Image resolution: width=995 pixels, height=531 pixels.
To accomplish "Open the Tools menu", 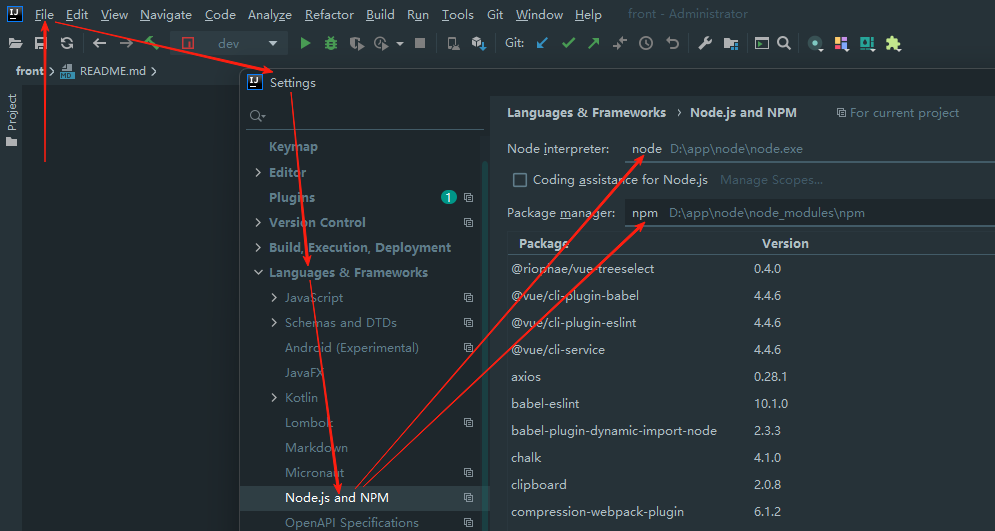I will click(x=458, y=15).
